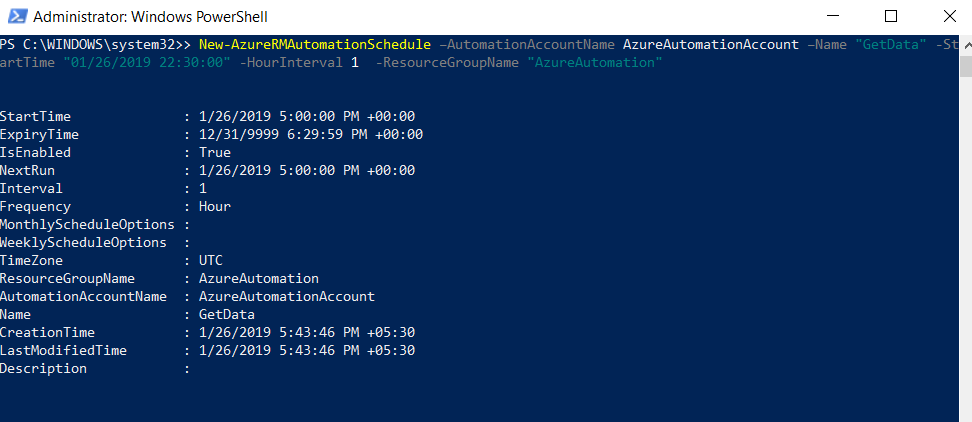Click the IsEnabled value True
This screenshot has height=422, width=972.
214,152
